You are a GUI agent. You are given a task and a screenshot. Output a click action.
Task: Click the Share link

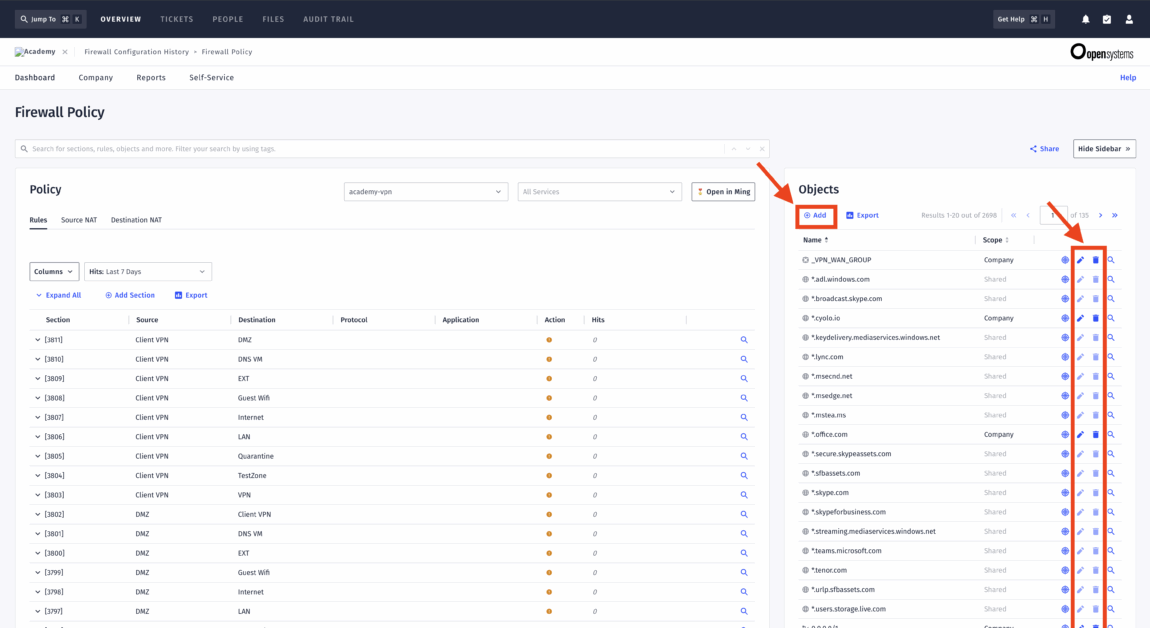click(1044, 148)
